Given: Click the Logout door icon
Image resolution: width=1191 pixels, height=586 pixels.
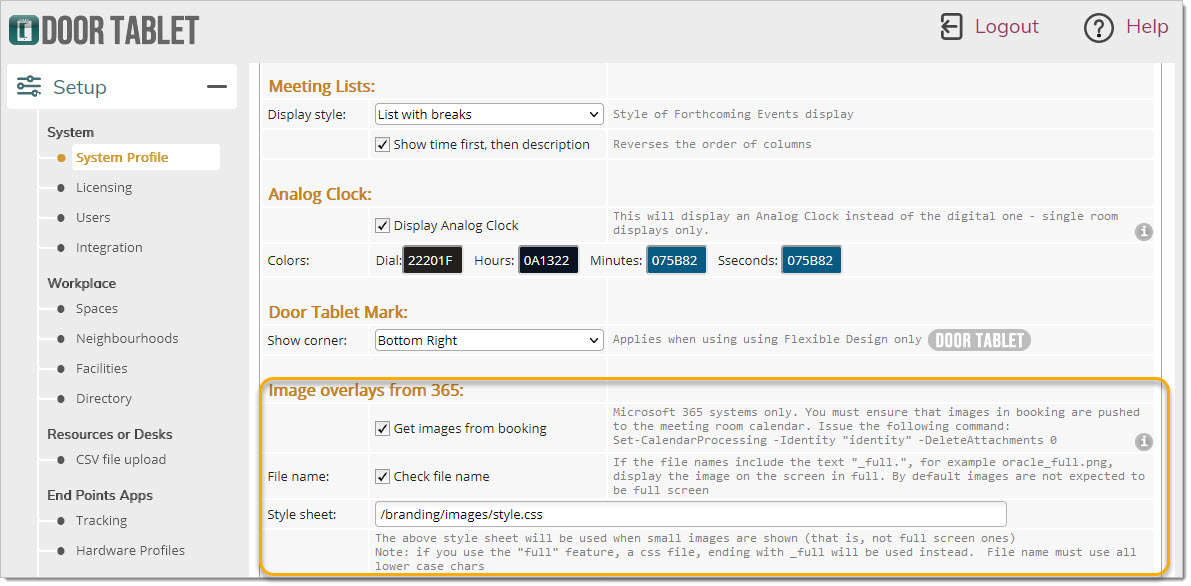Looking at the screenshot, I should pyautogui.click(x=951, y=27).
